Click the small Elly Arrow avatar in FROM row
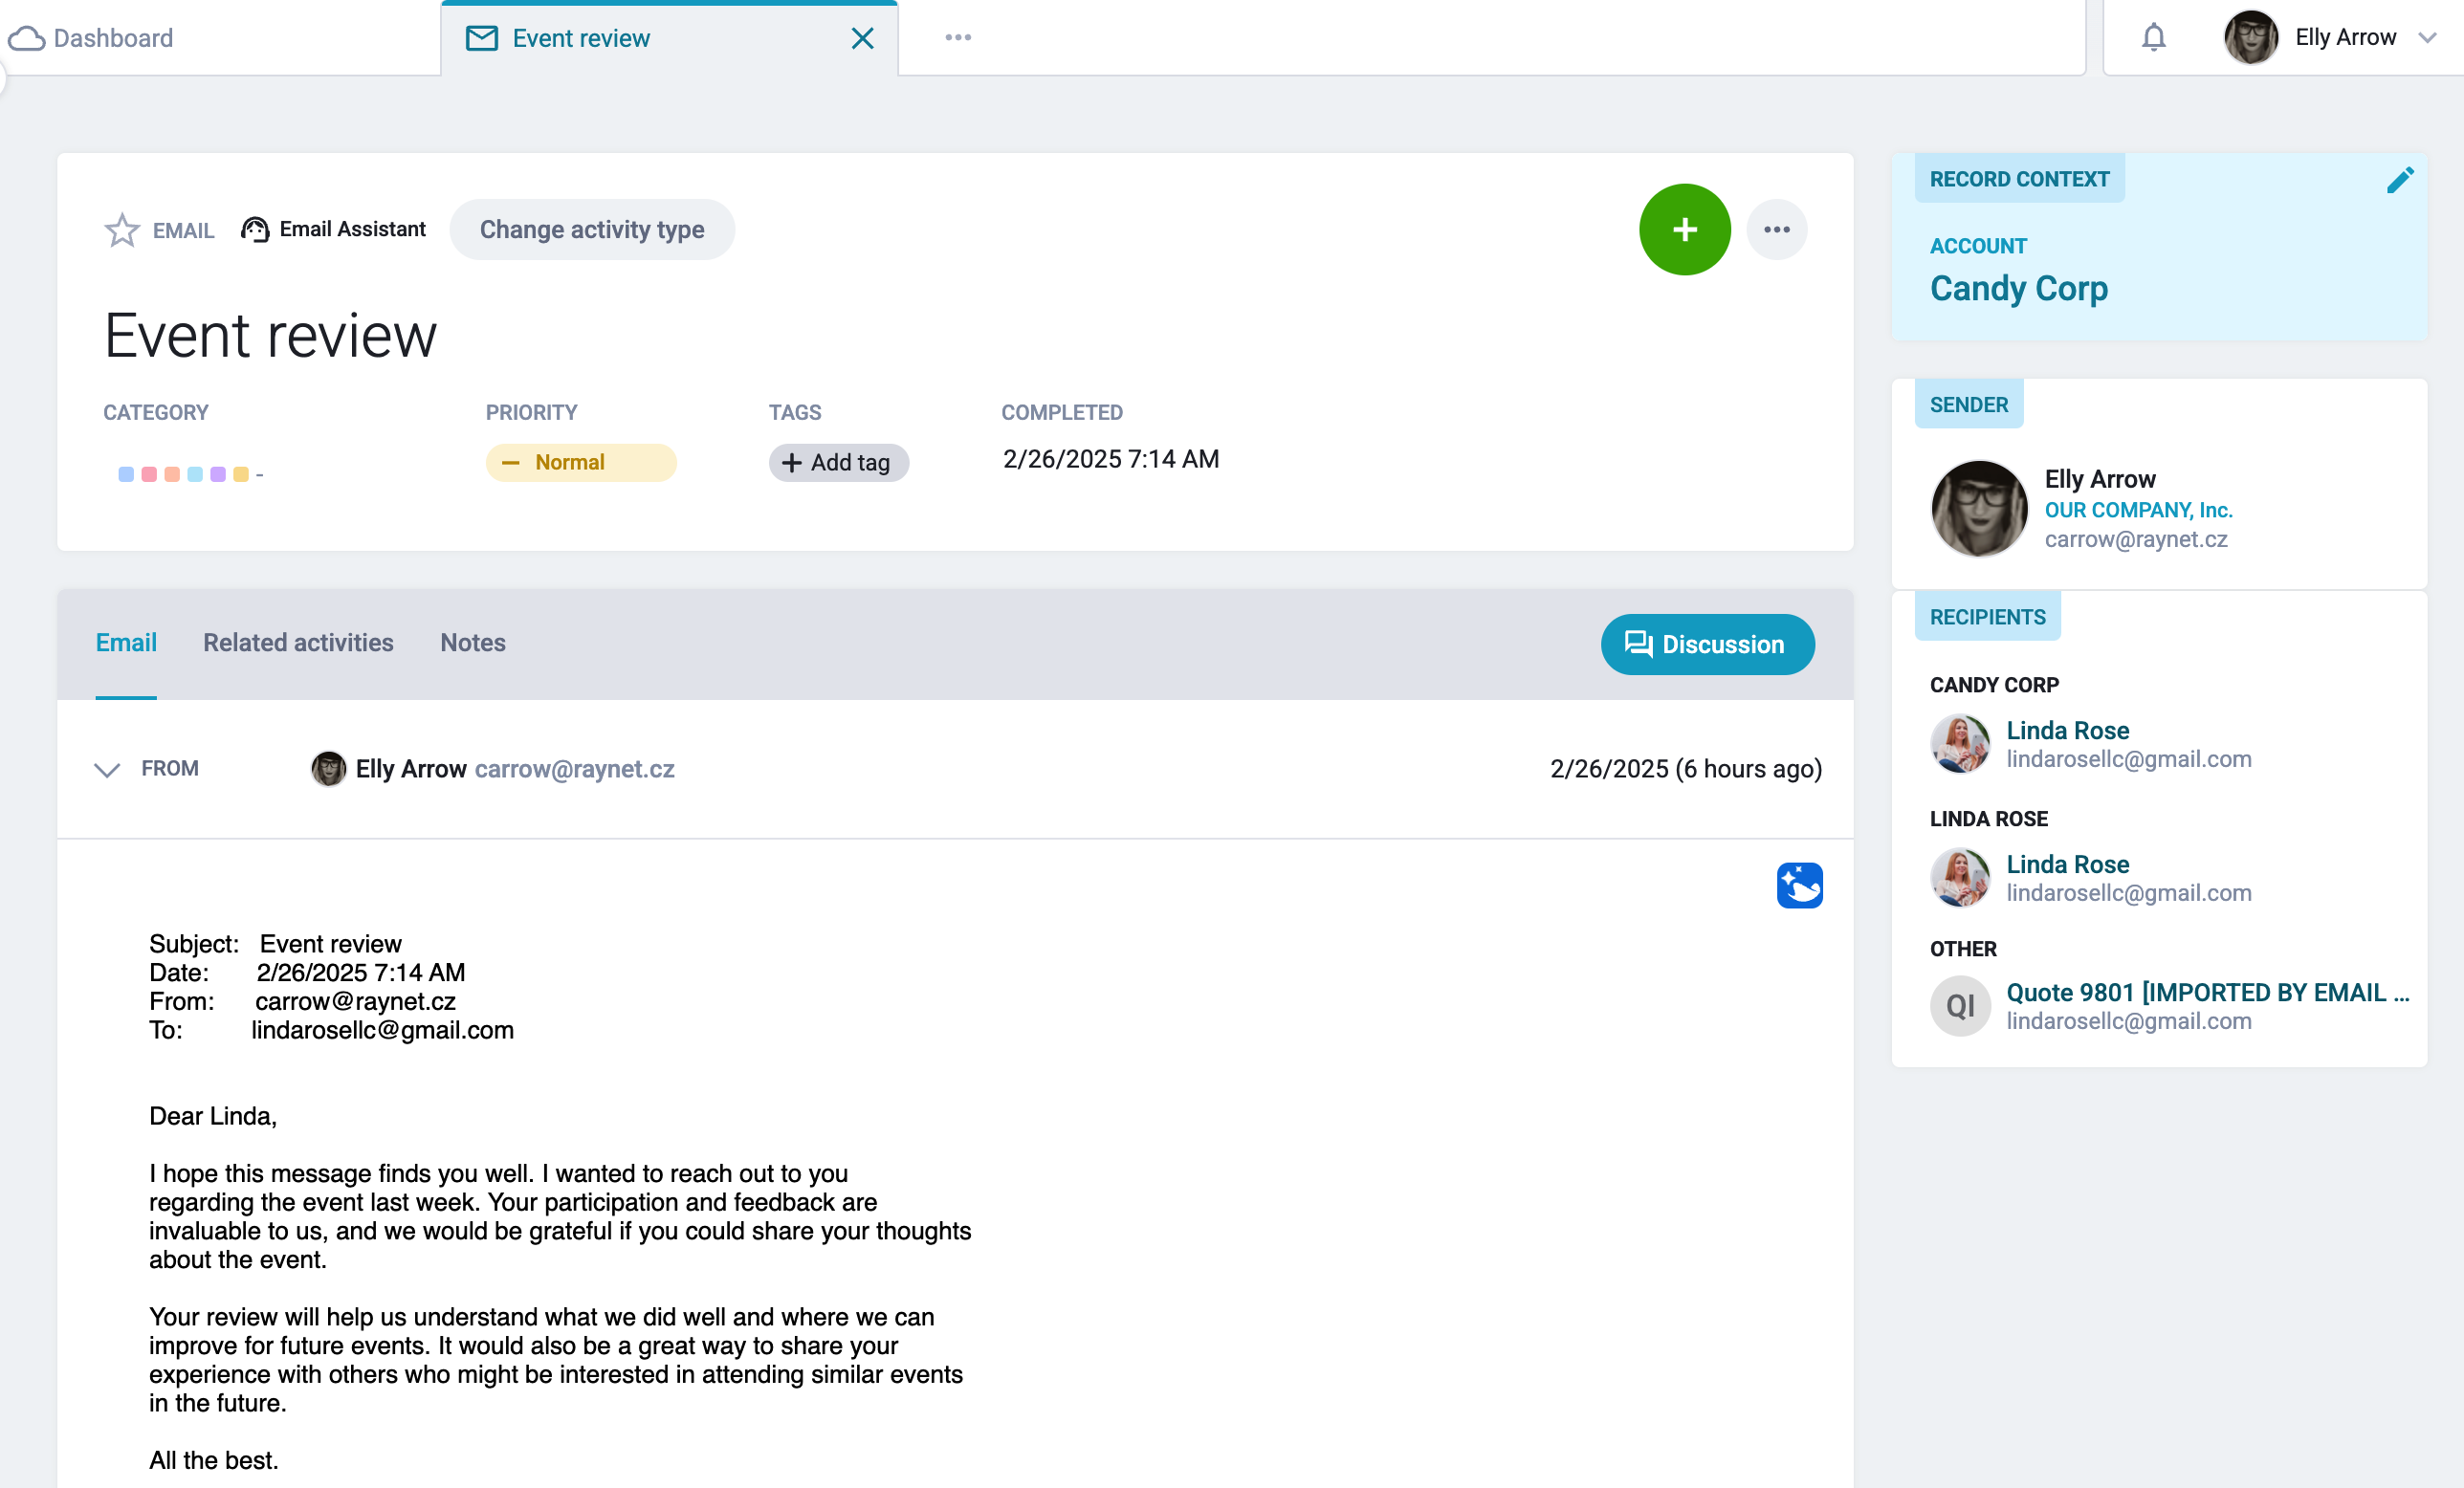 point(328,769)
